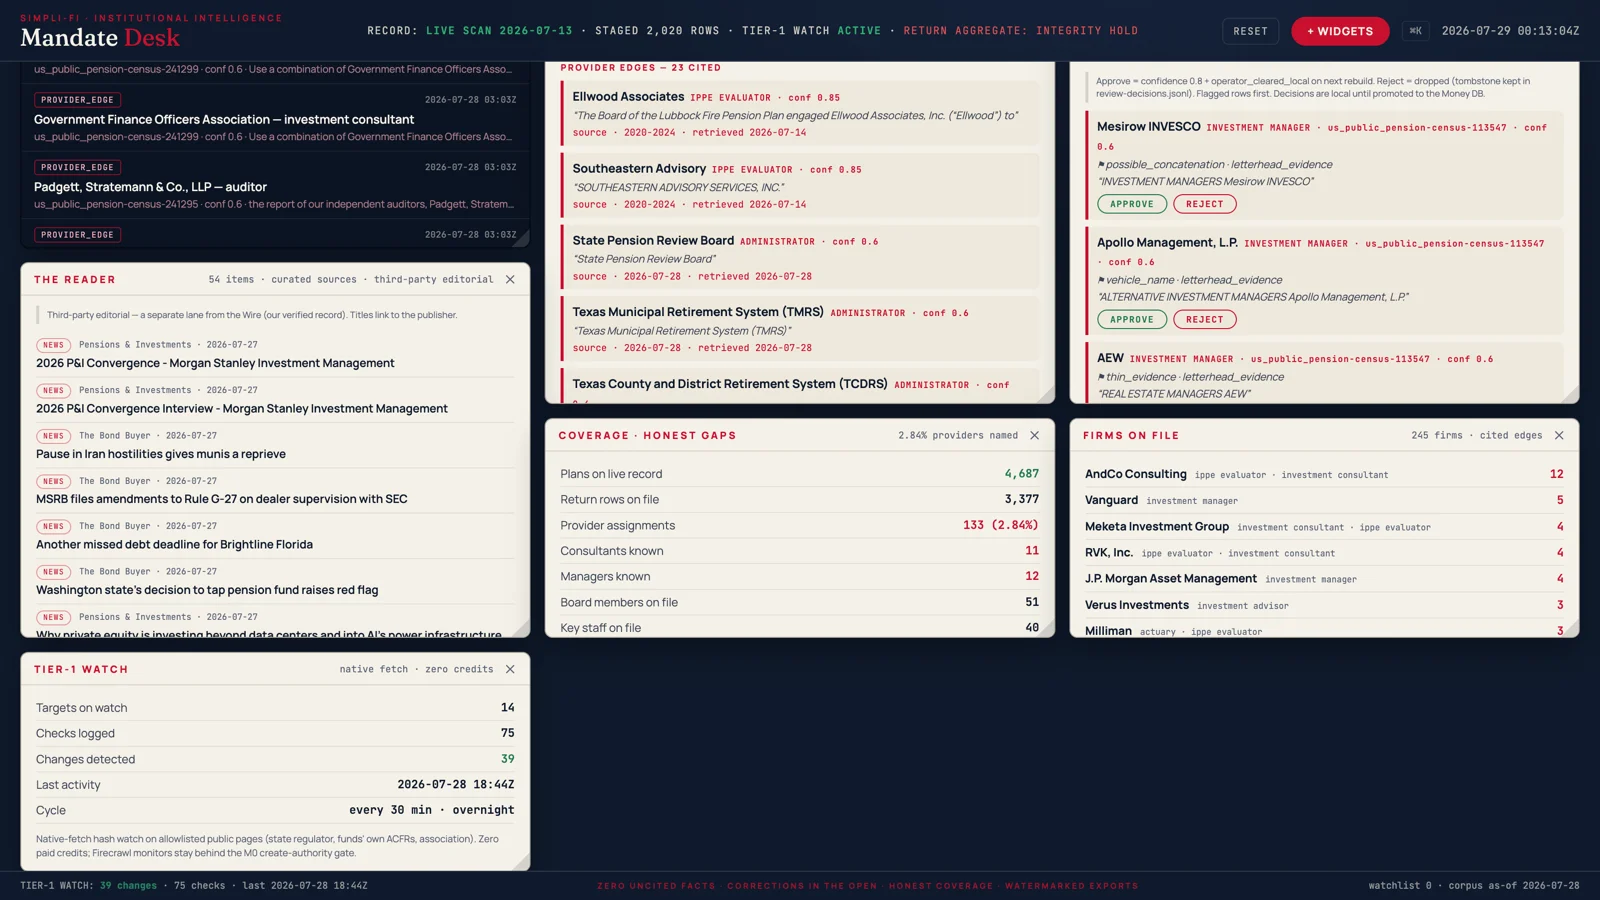
Task: Click the Reset button
Action: [x=1250, y=31]
